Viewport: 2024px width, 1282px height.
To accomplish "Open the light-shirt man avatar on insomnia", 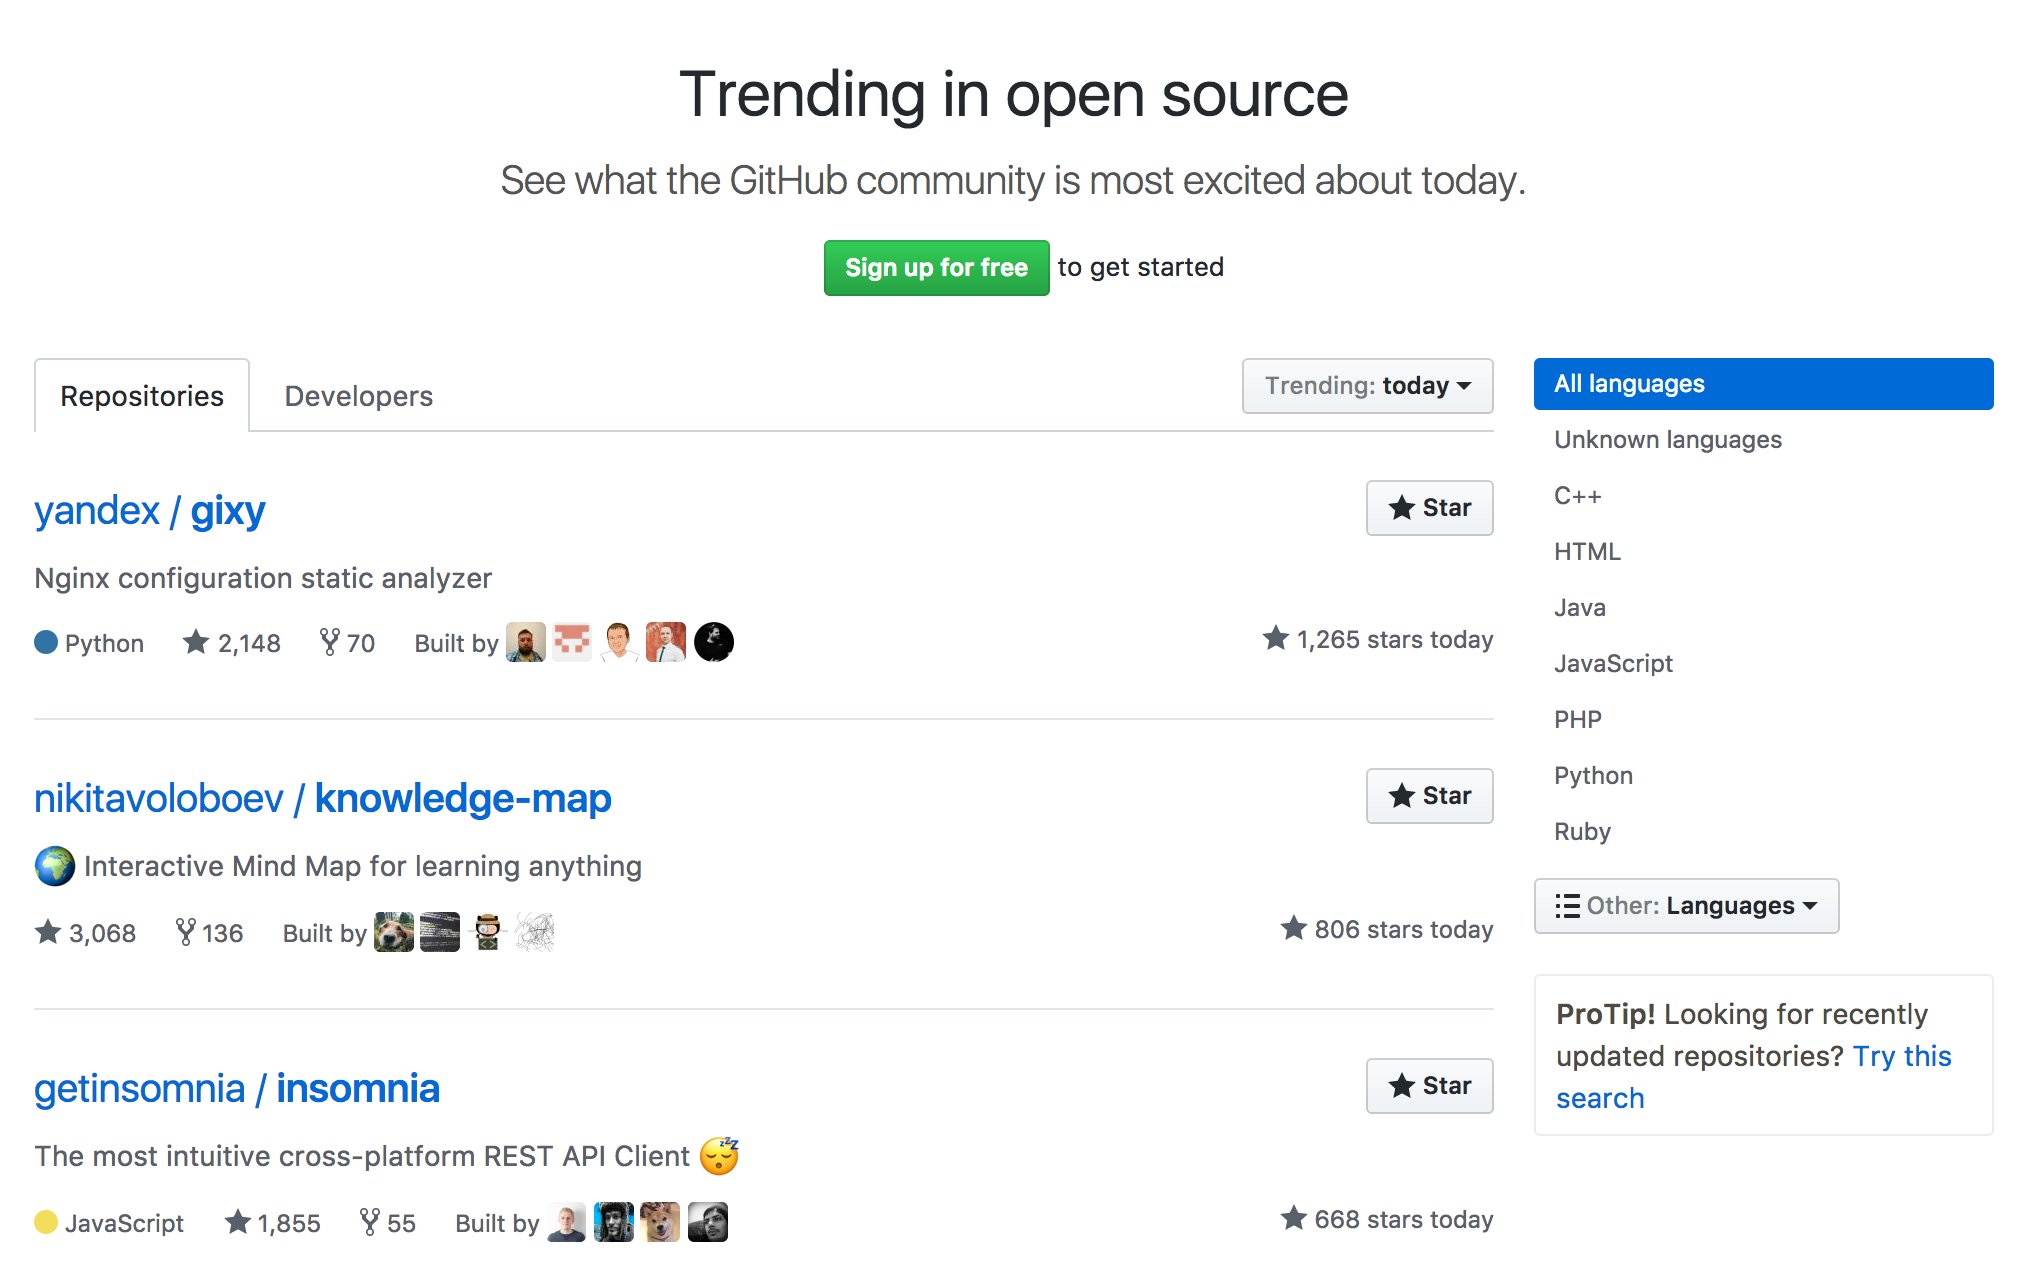I will [566, 1222].
